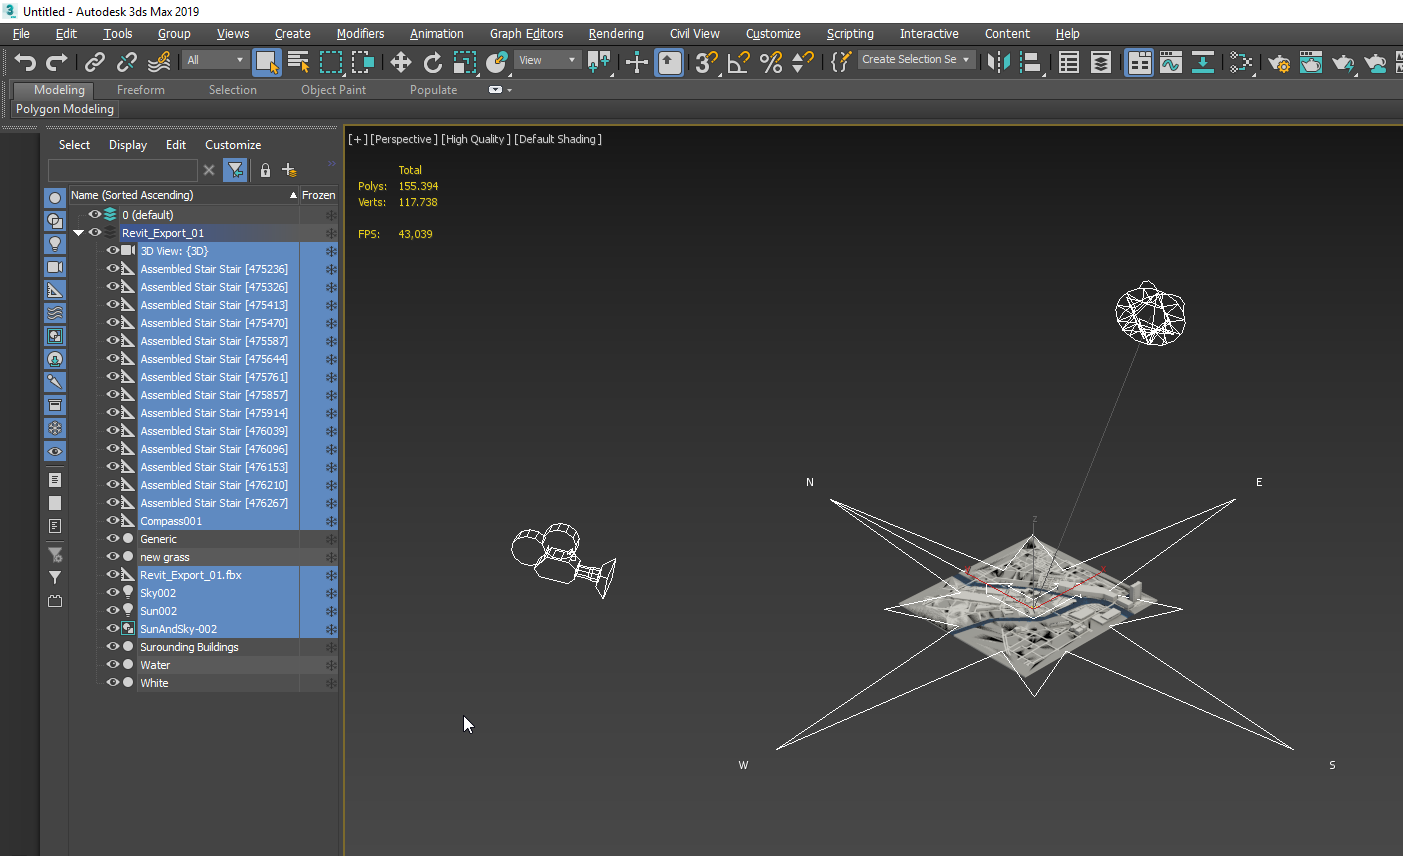
Task: Toggle the Angle Snap icon
Action: [738, 62]
